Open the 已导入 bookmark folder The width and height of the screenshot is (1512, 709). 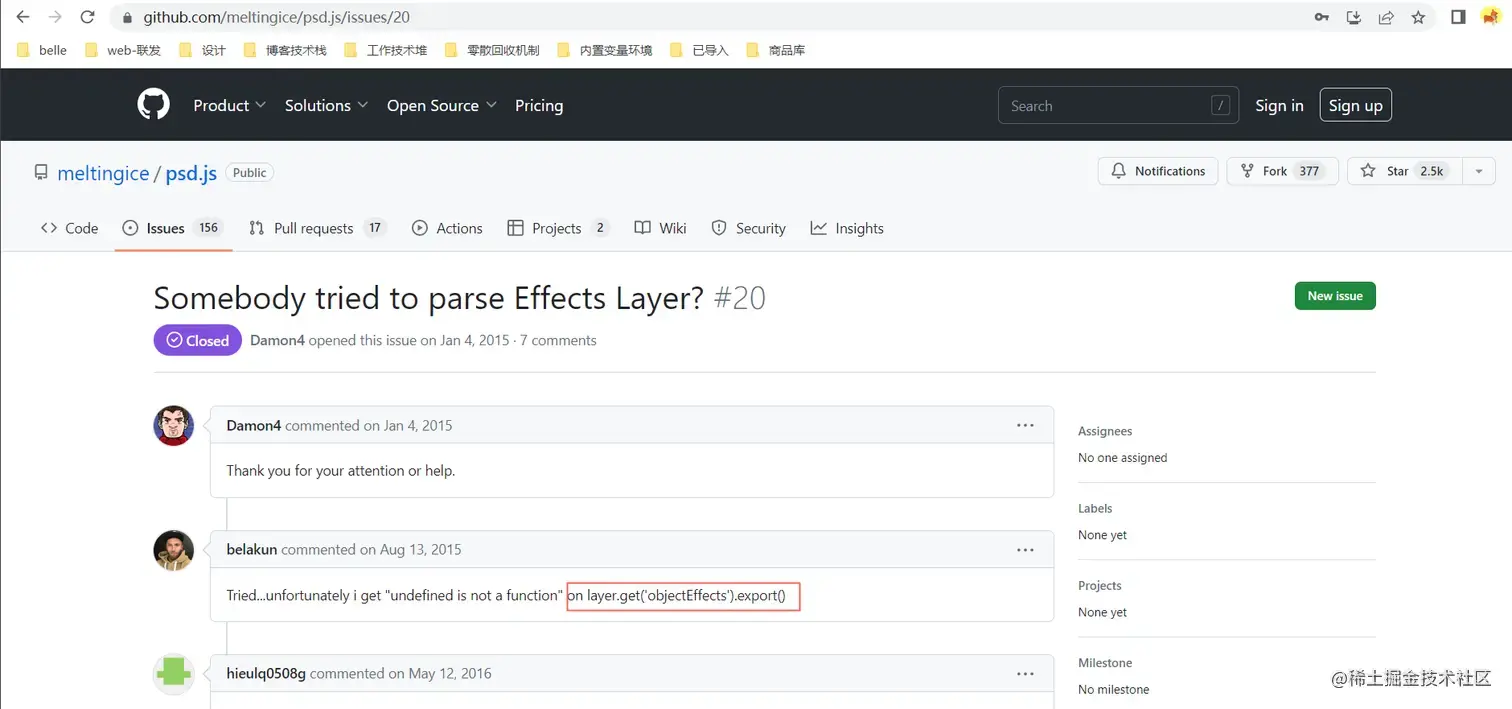tap(699, 50)
